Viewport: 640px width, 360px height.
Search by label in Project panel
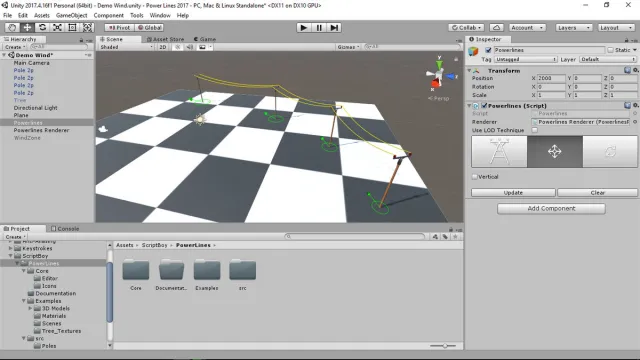(x=445, y=236)
